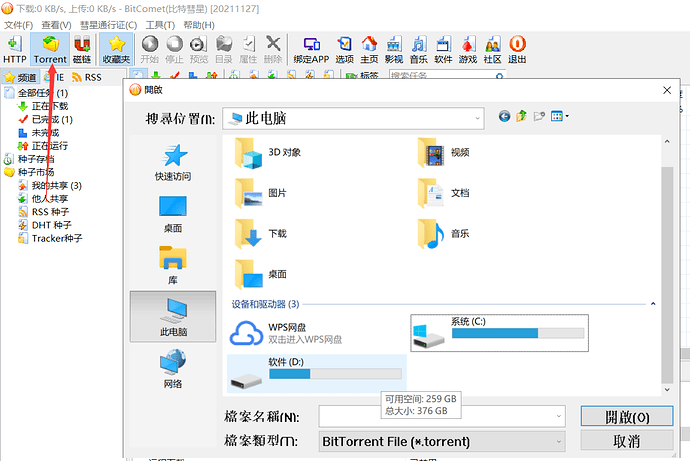Switch to the IE tab

pos(54,77)
